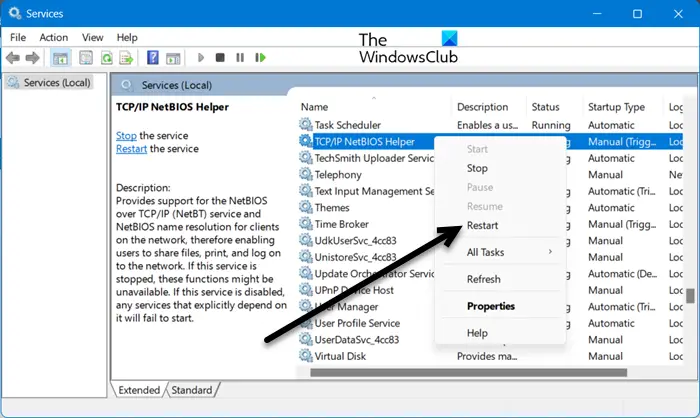Click the horizontal scrollbar of services list

(x=468, y=372)
